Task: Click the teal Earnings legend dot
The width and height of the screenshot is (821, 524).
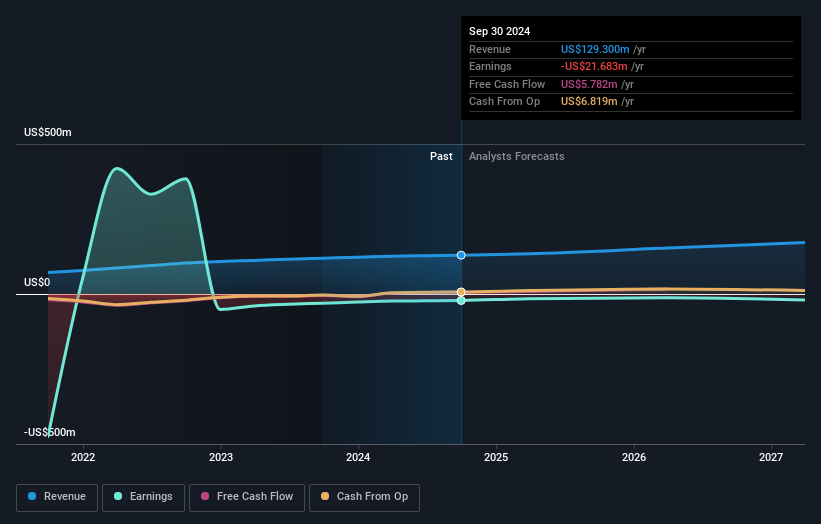Action: pyautogui.click(x=118, y=496)
